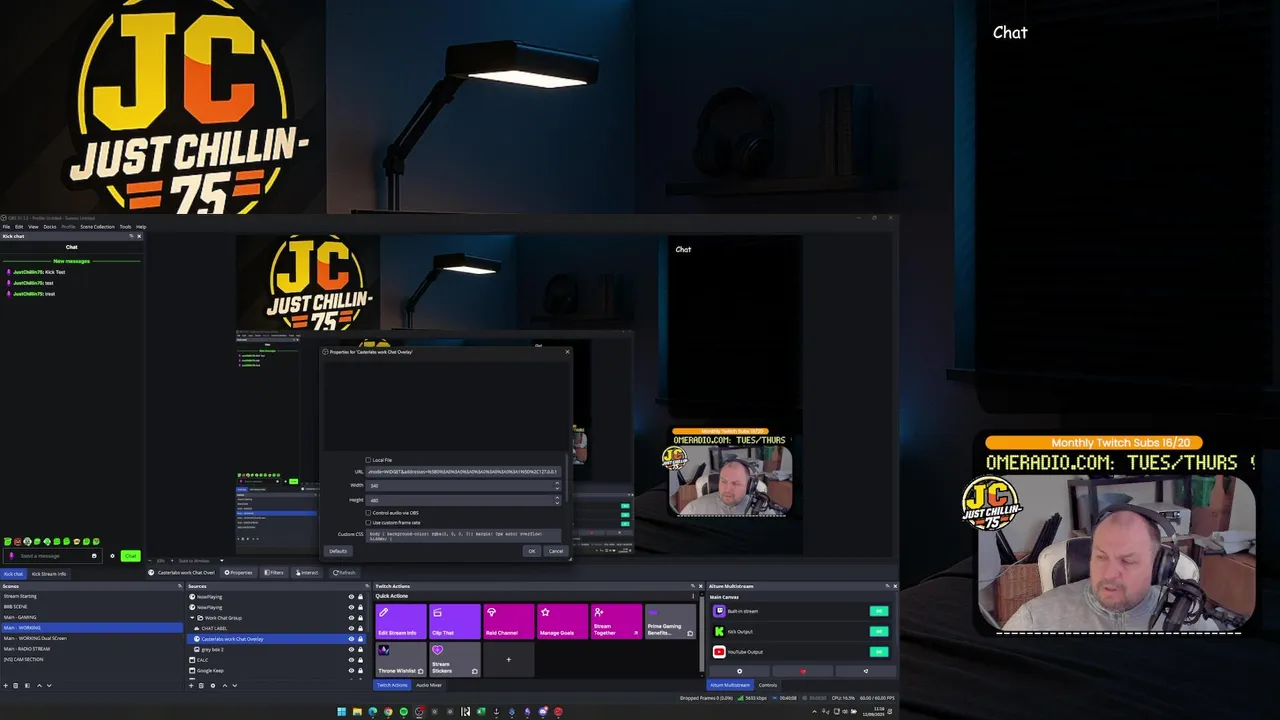Open the Scene Collection menu

pos(97,227)
